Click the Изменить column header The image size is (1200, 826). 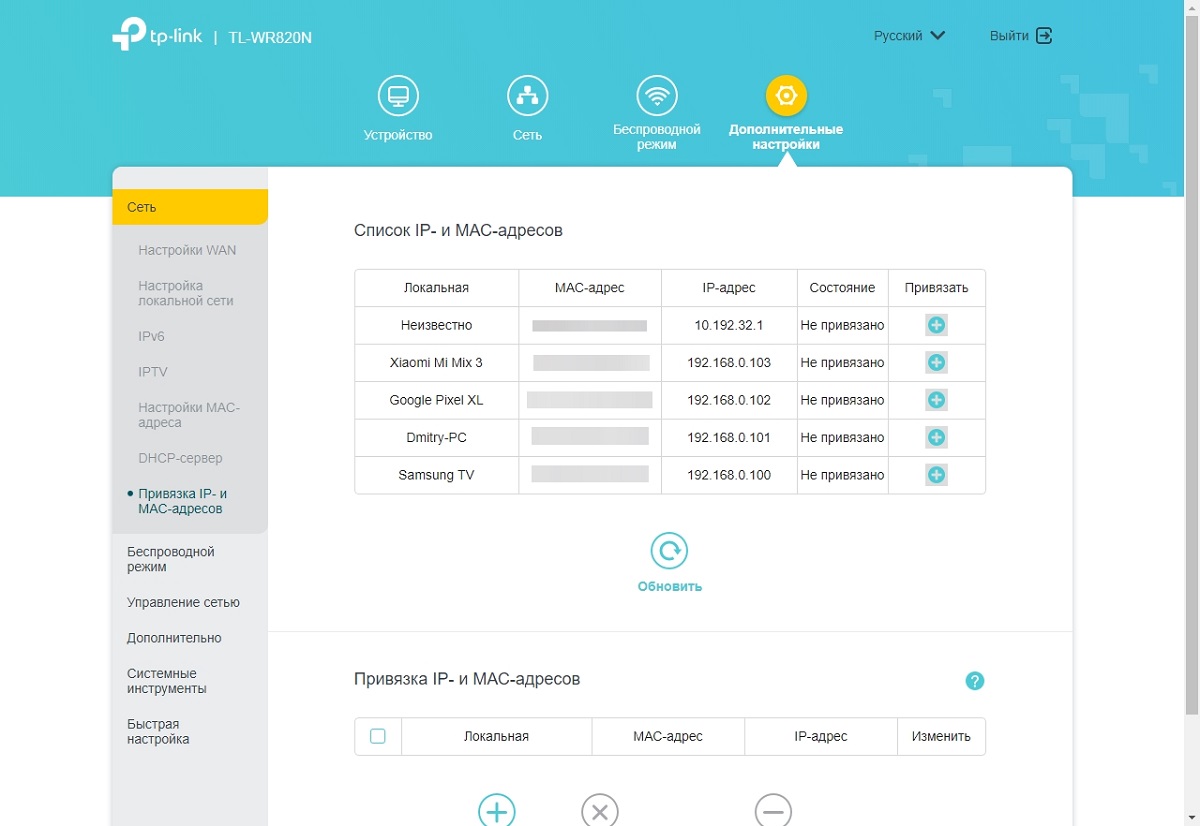tap(941, 736)
